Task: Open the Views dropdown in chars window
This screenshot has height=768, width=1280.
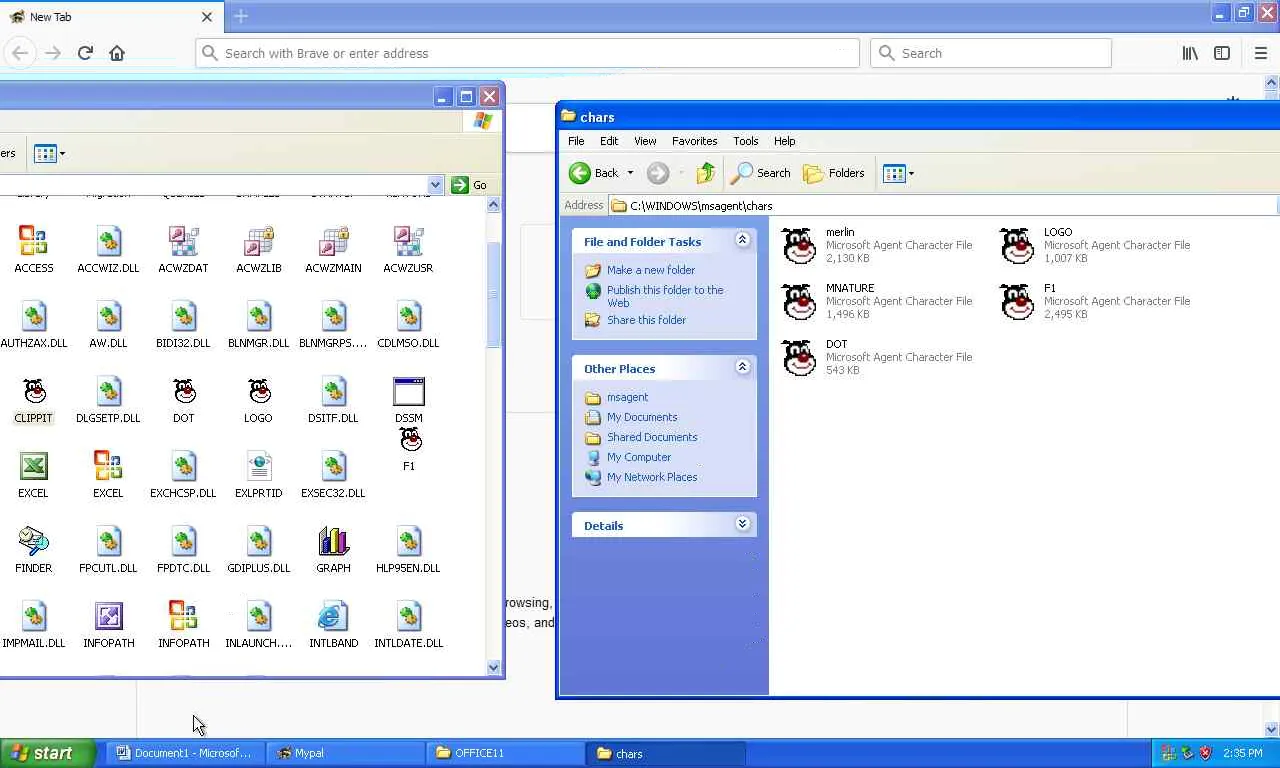Action: (898, 173)
